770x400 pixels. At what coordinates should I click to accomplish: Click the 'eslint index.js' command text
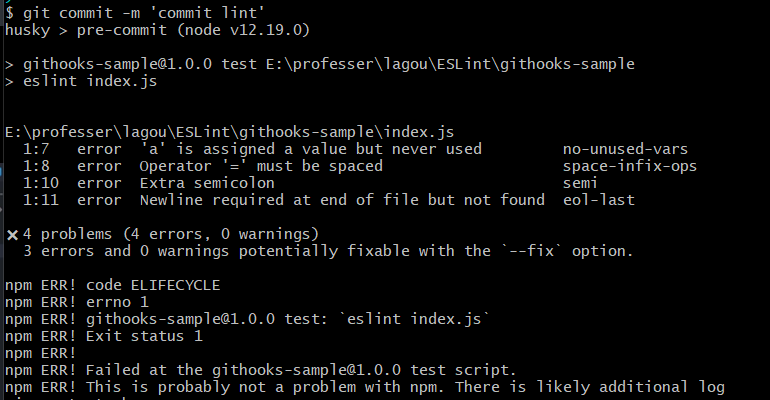pyautogui.click(x=90, y=81)
